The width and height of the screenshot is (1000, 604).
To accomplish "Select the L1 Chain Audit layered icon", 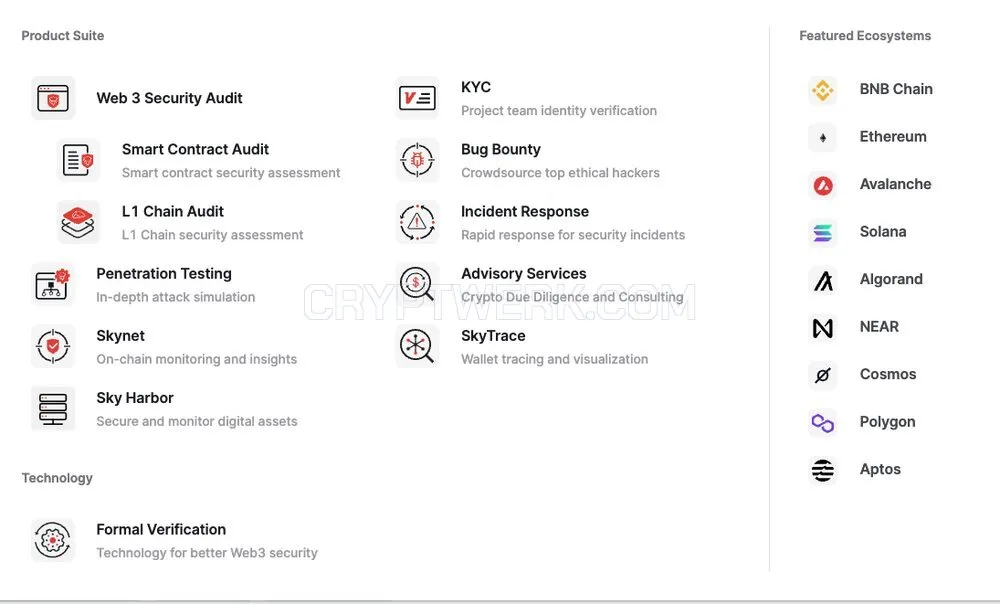I will [x=78, y=222].
